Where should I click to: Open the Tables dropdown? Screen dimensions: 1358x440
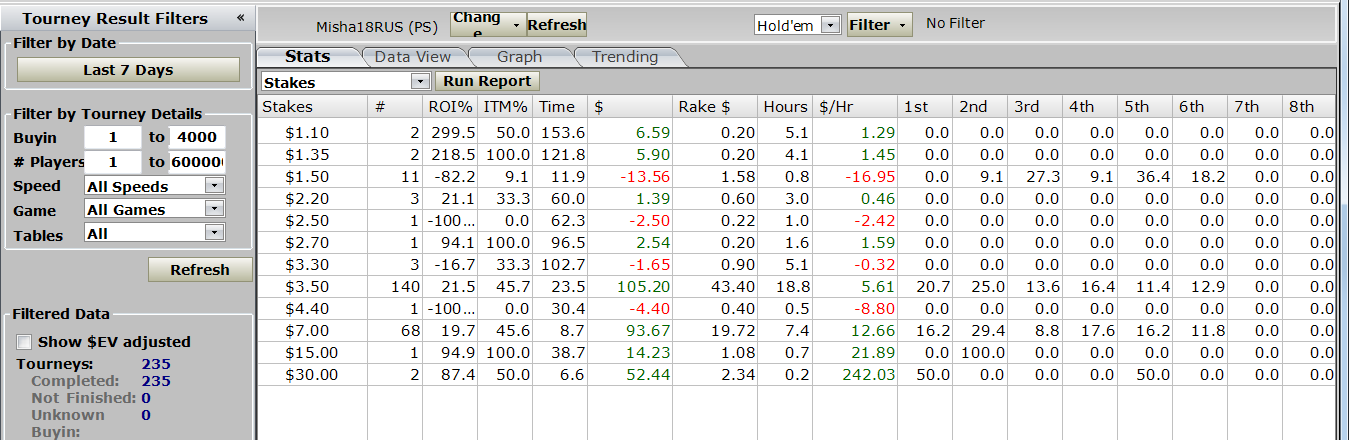pyautogui.click(x=213, y=232)
